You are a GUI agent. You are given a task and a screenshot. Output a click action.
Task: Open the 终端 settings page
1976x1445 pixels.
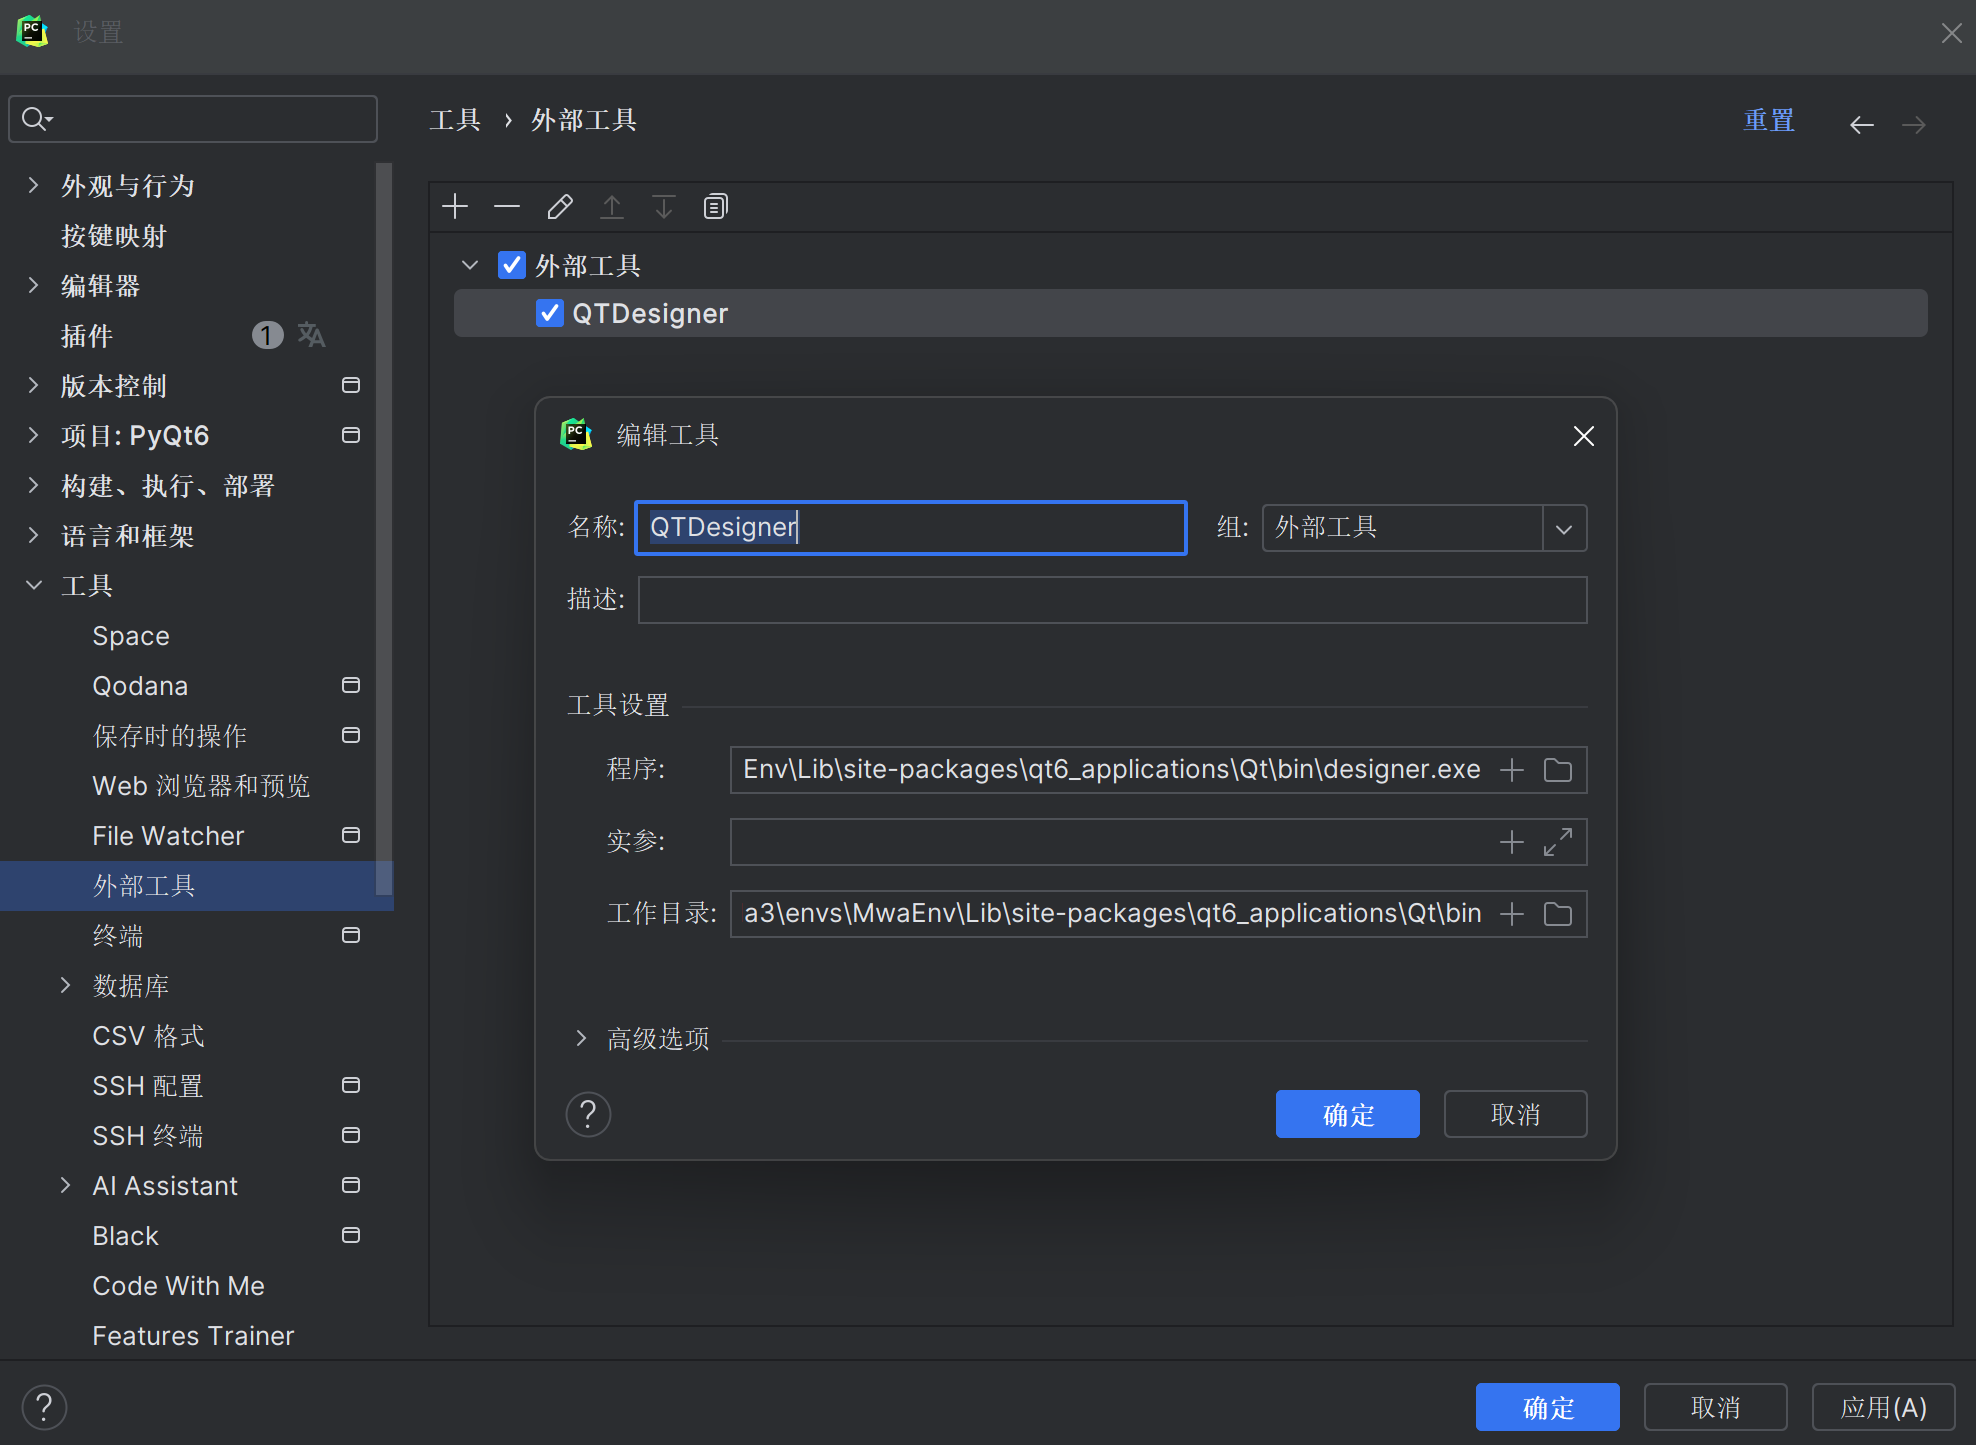click(118, 936)
